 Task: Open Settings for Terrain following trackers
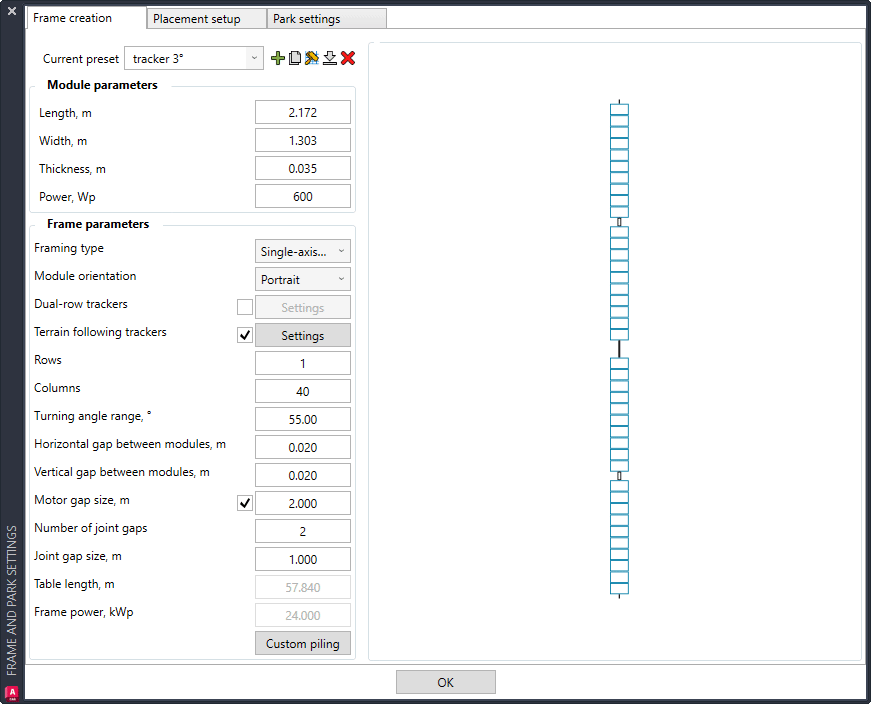[303, 335]
